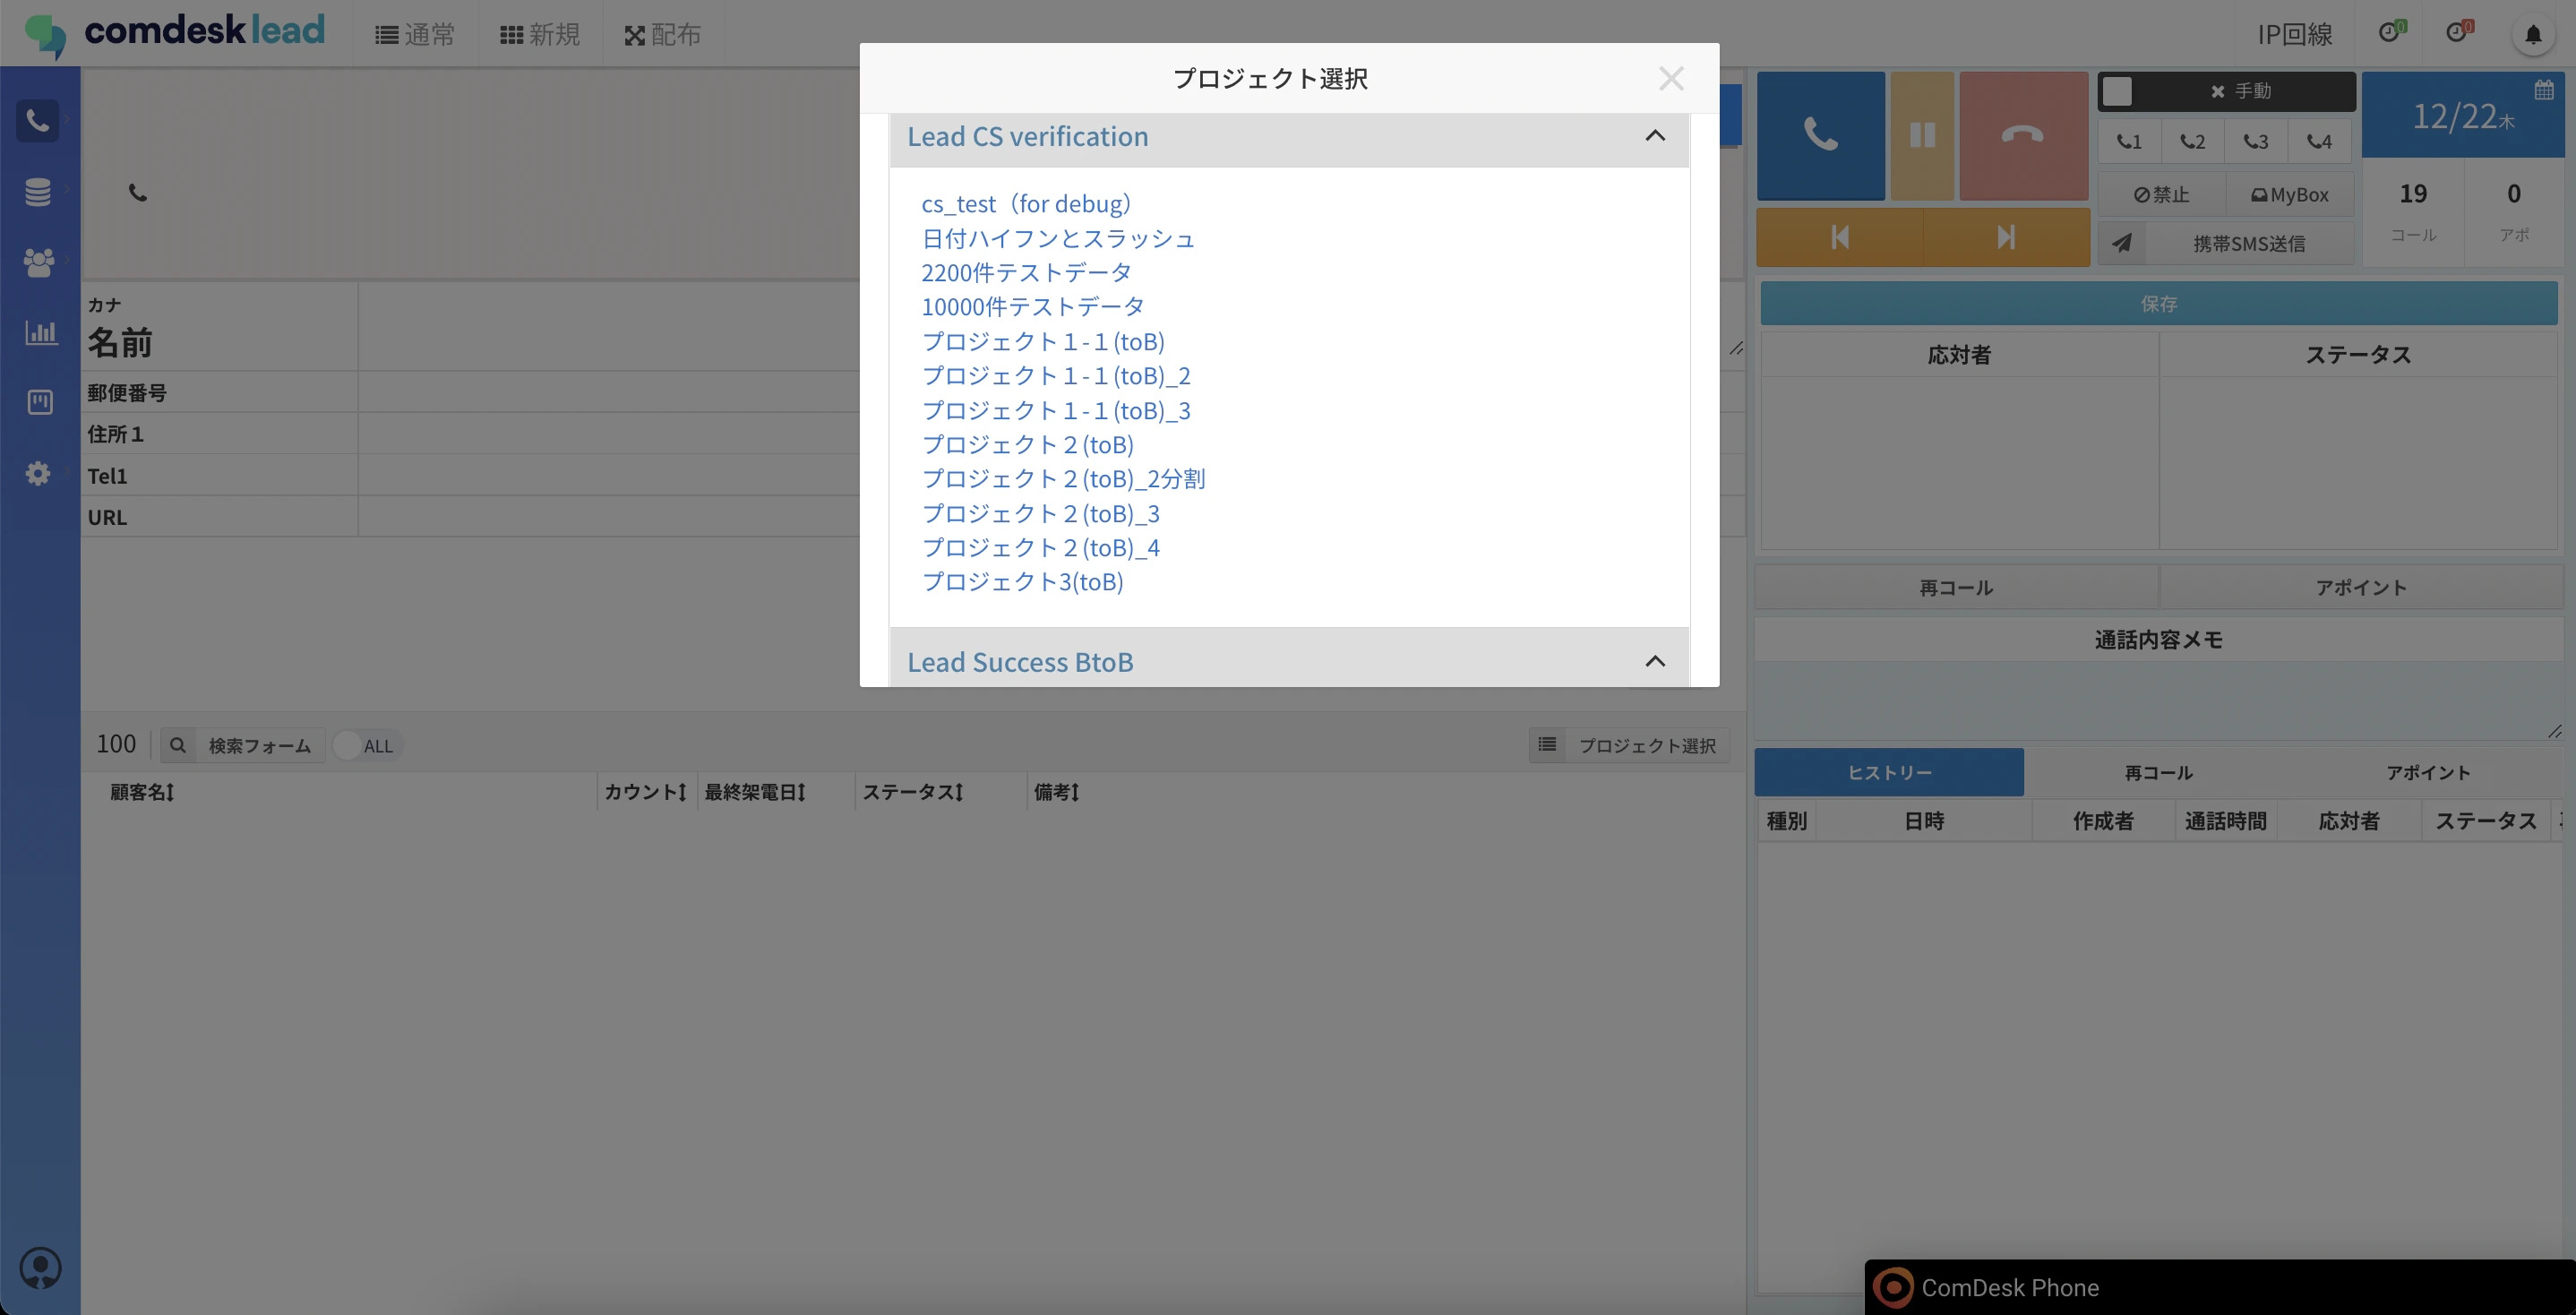Select phone line 1

pos(2129,142)
